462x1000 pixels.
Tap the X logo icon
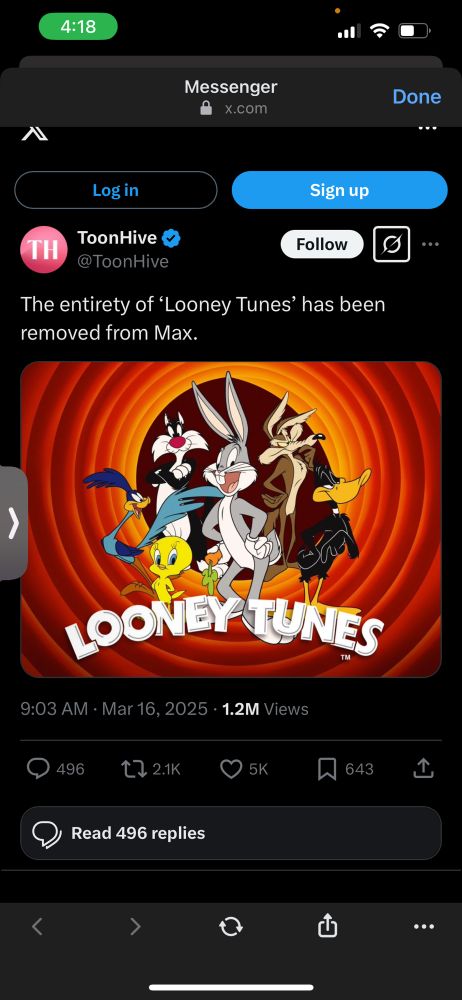(x=34, y=133)
